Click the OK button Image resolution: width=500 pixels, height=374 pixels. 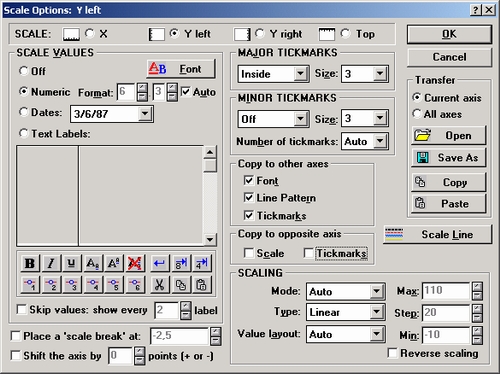[x=449, y=34]
